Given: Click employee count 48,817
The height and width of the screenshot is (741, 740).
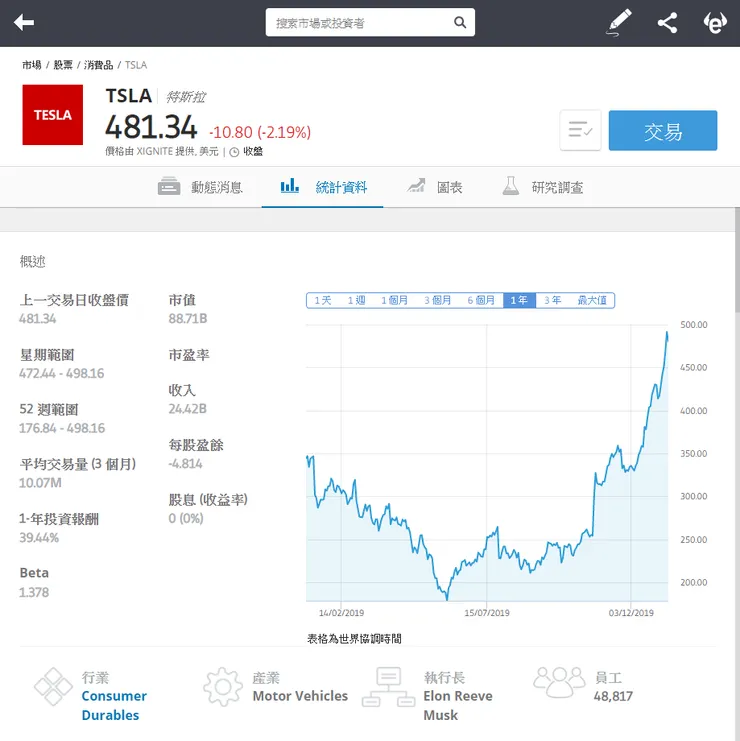Looking at the screenshot, I should [x=613, y=696].
